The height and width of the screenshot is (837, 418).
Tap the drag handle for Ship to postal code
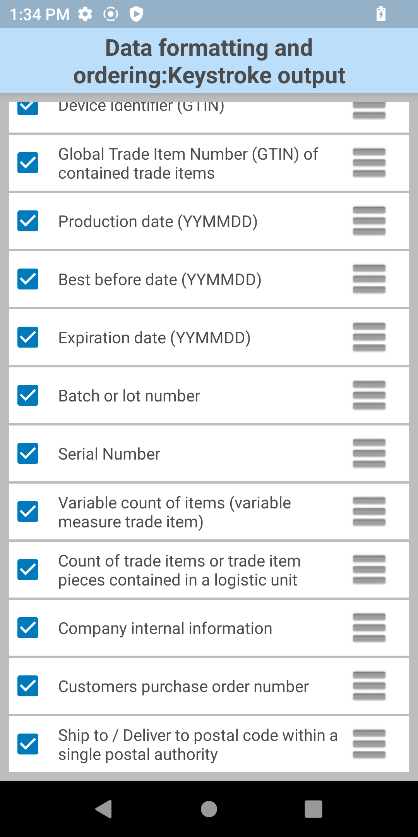pos(369,745)
